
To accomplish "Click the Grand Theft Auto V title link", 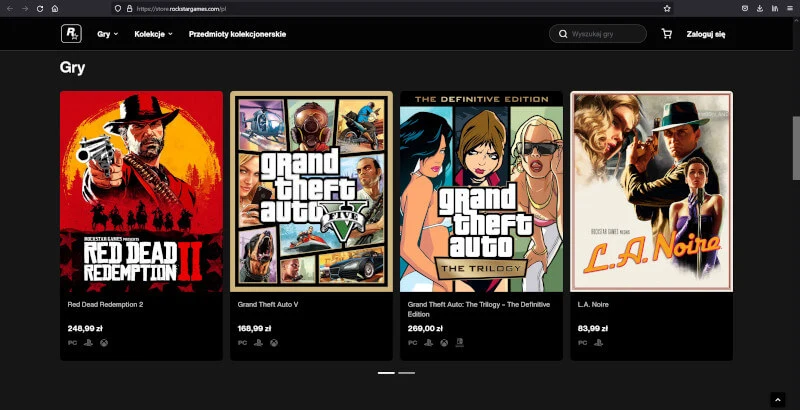I will (x=268, y=304).
